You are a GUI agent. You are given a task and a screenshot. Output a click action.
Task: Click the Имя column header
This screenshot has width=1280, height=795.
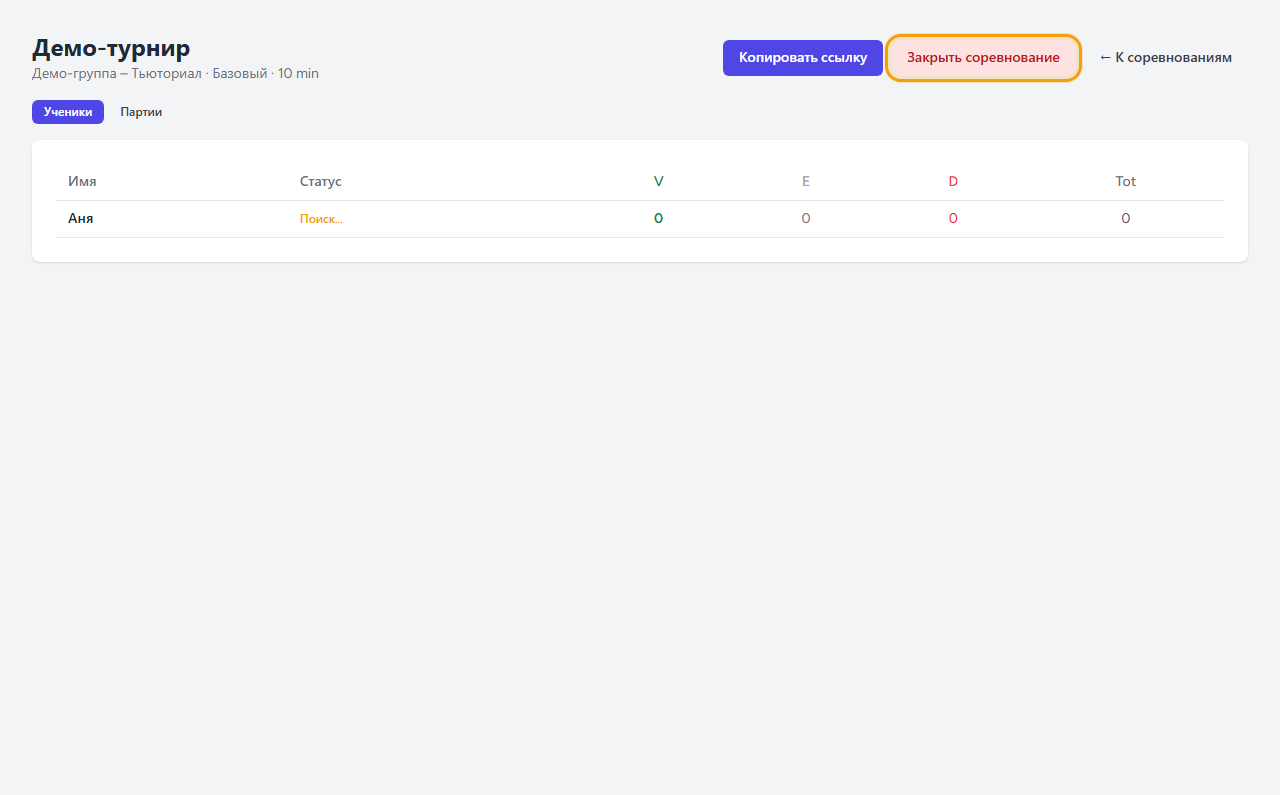[x=82, y=181]
